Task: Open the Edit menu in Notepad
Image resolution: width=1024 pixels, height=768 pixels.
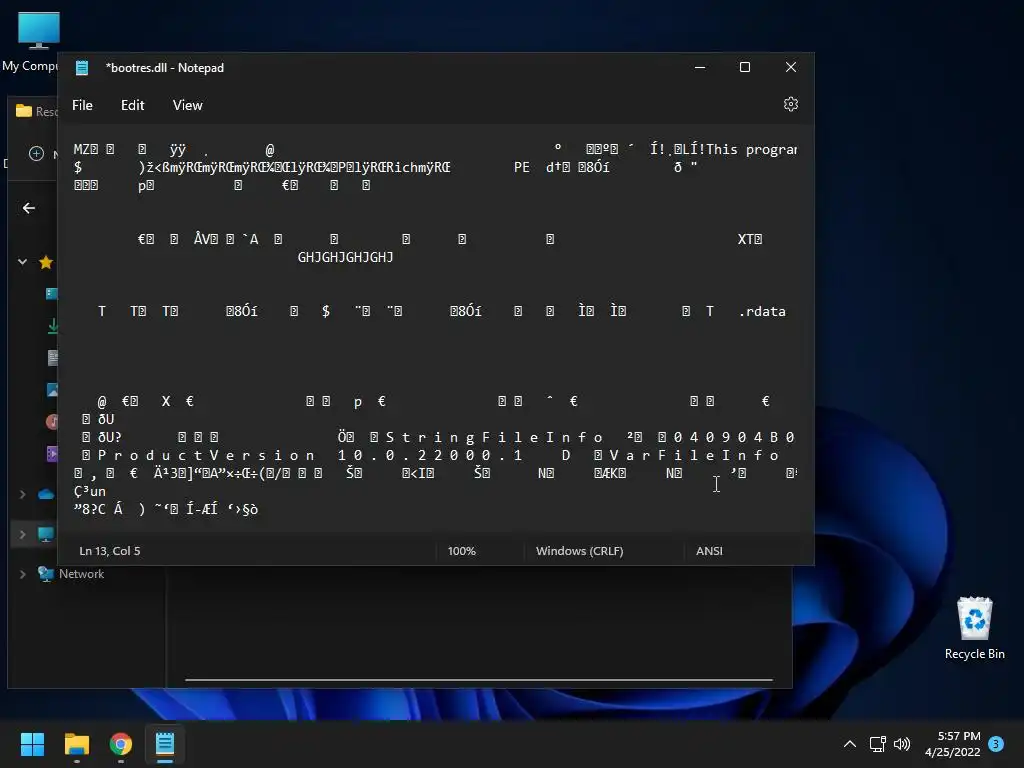Action: (x=133, y=105)
